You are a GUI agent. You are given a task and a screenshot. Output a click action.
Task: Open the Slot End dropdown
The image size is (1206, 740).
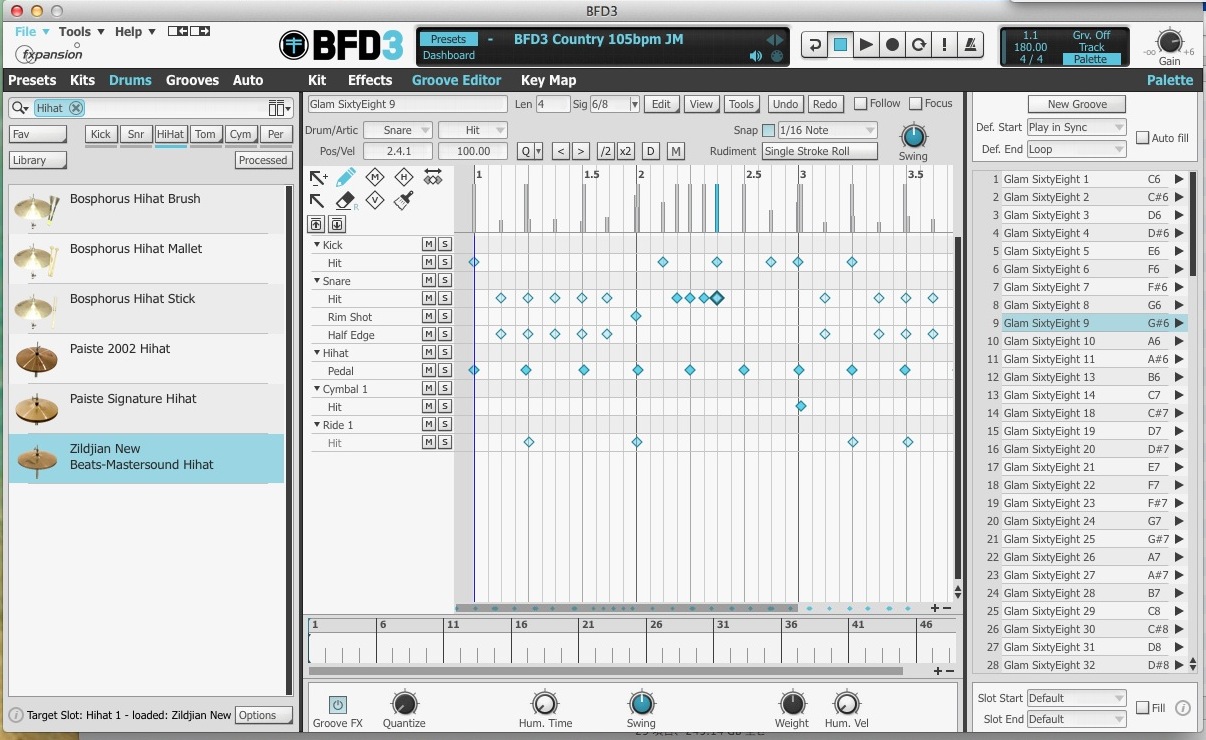click(x=1076, y=719)
